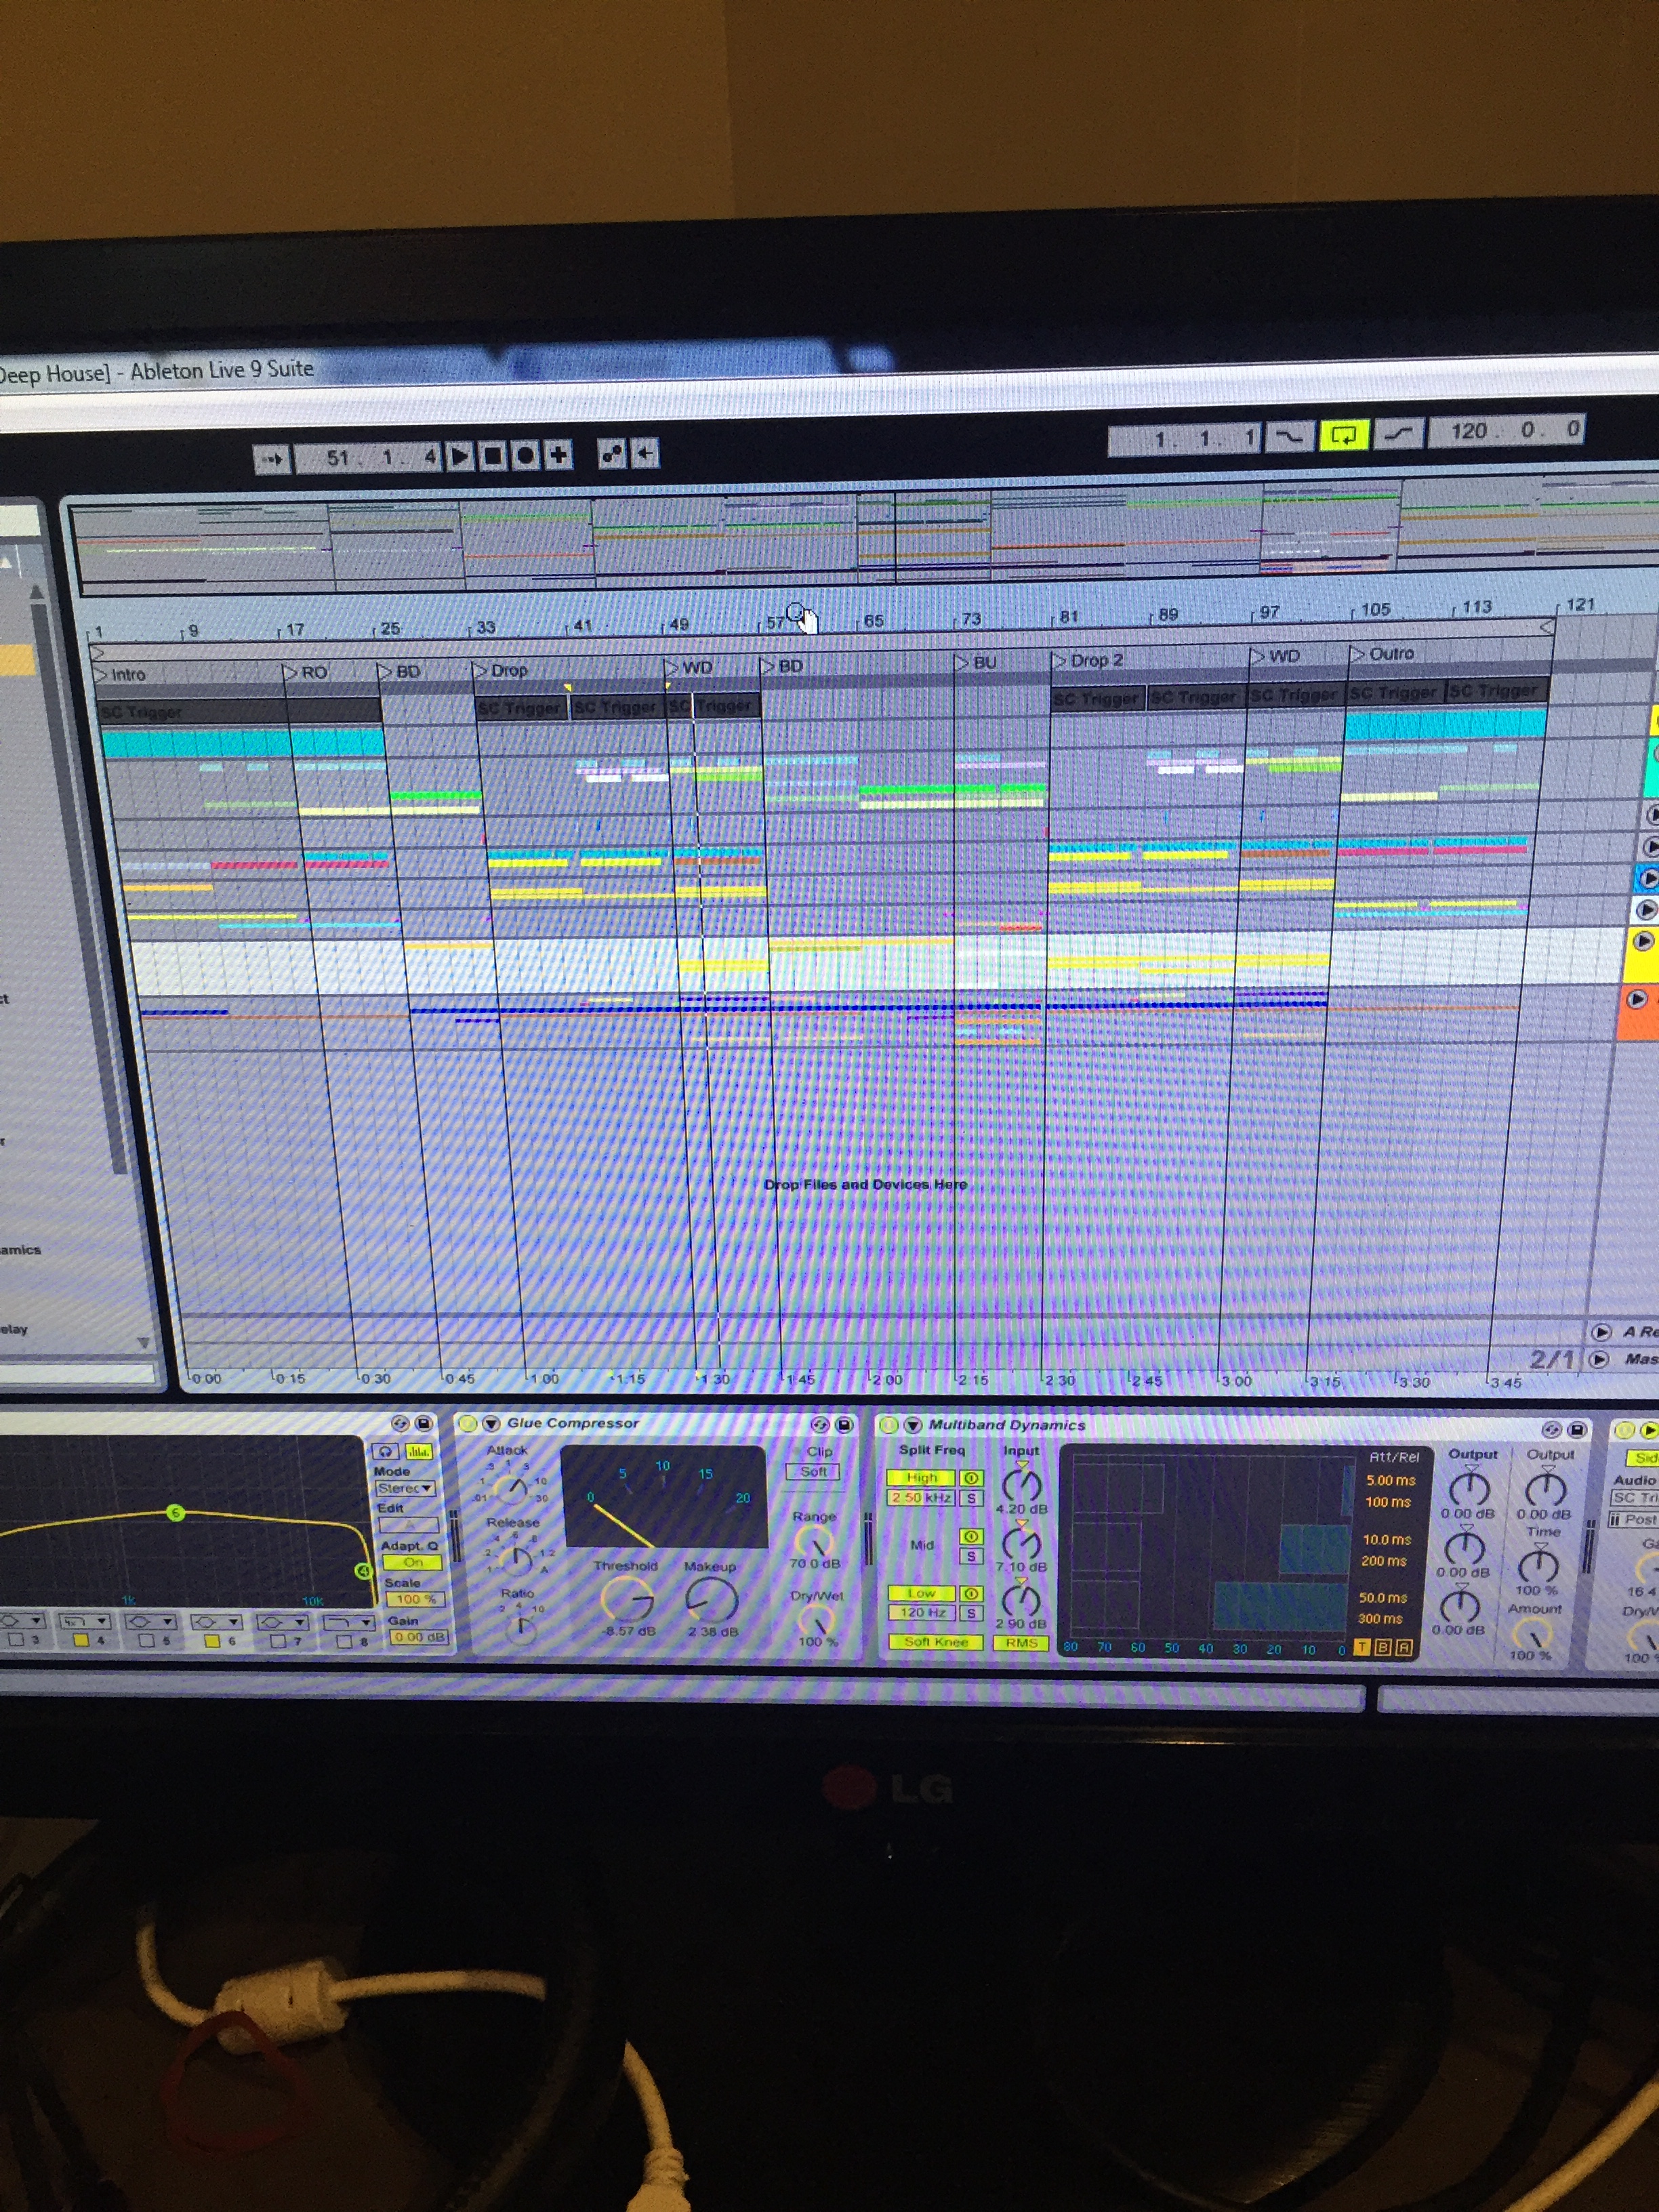Image resolution: width=1659 pixels, height=2212 pixels.
Task: Toggle the High band button
Action: tap(921, 1477)
